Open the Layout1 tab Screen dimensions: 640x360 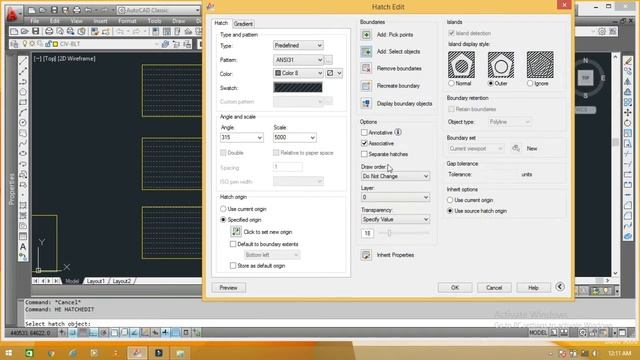(x=96, y=281)
